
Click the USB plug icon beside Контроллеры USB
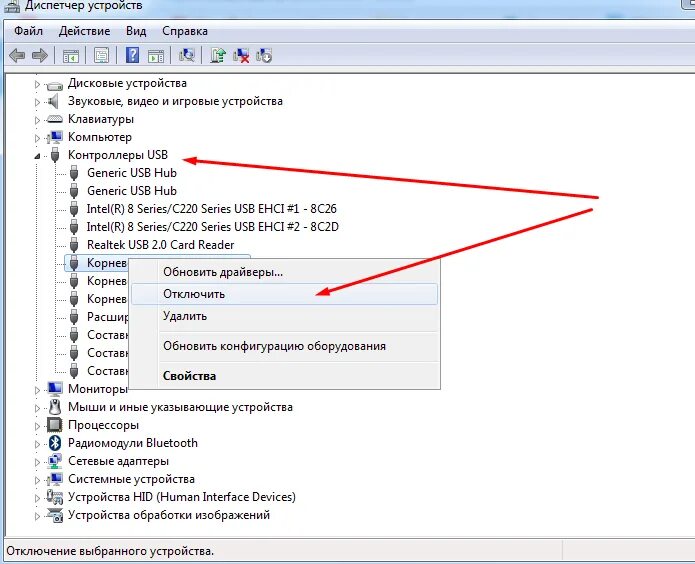pos(55,155)
